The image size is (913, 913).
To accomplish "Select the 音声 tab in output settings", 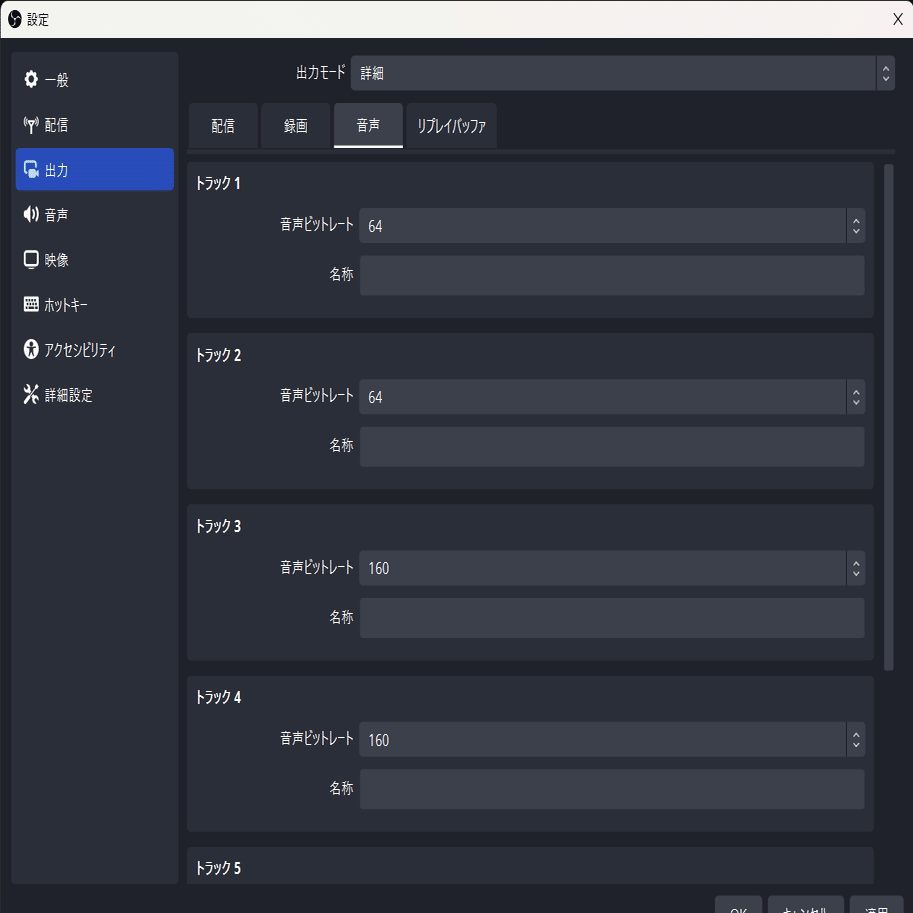I will [368, 126].
